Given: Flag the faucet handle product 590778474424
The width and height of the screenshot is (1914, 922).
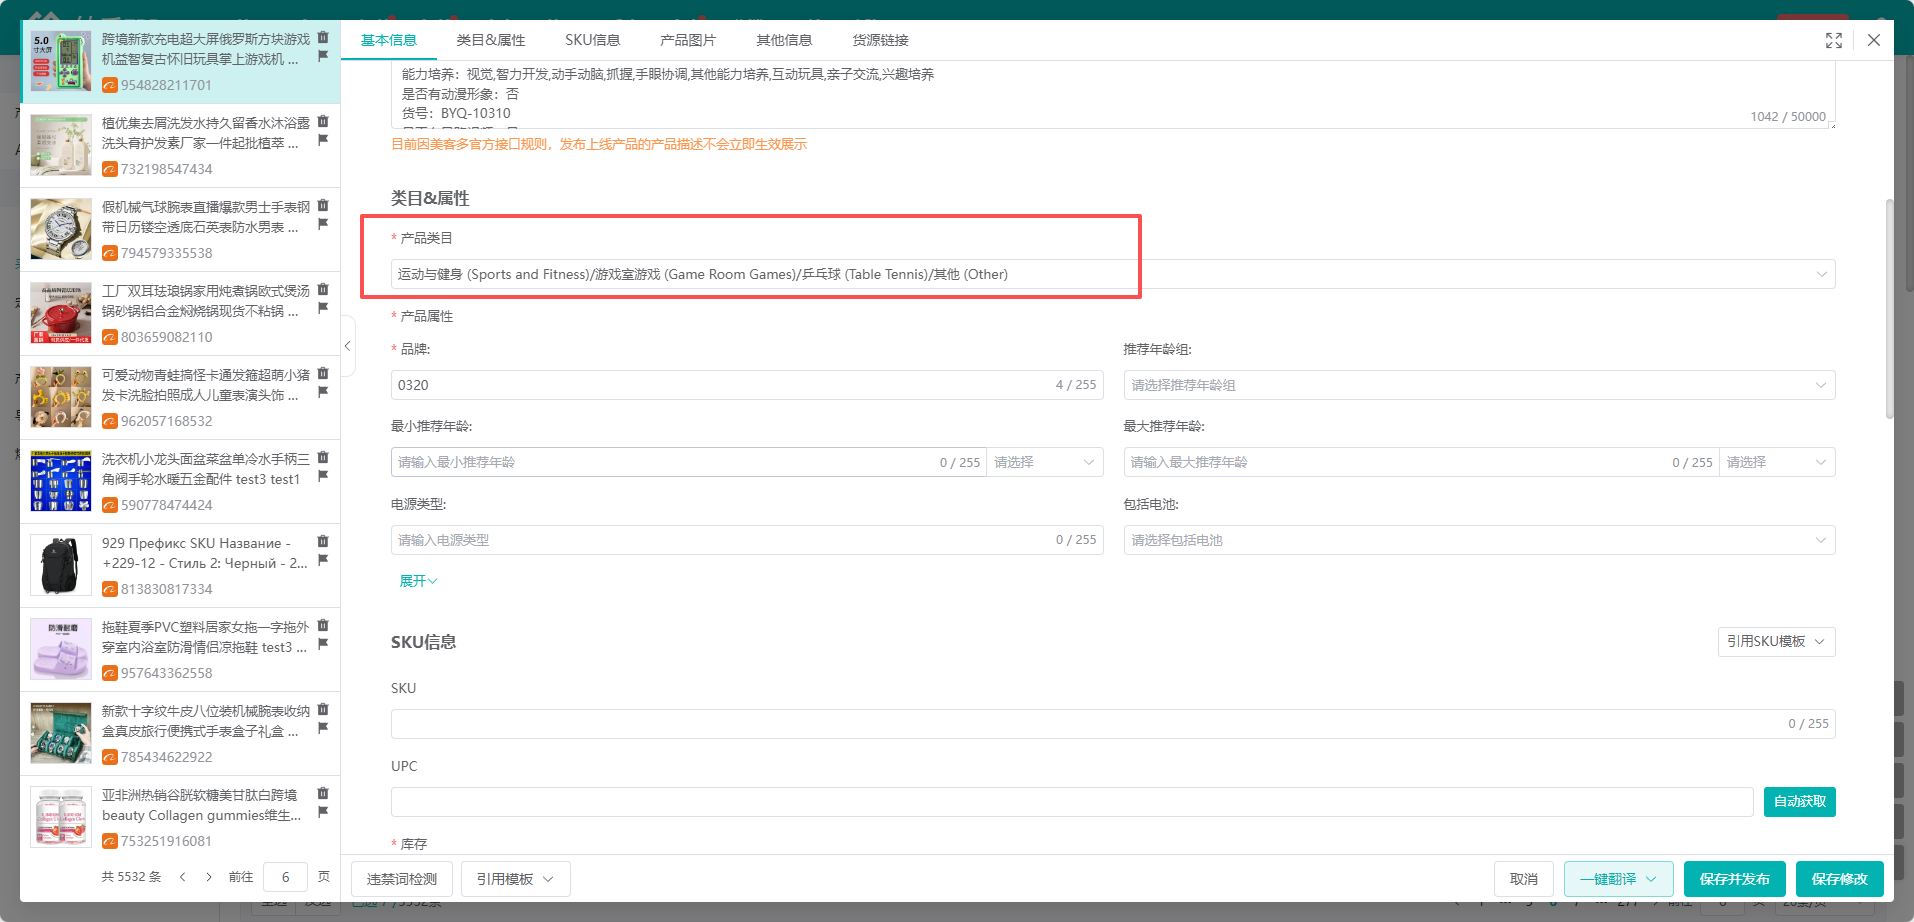Looking at the screenshot, I should (323, 476).
